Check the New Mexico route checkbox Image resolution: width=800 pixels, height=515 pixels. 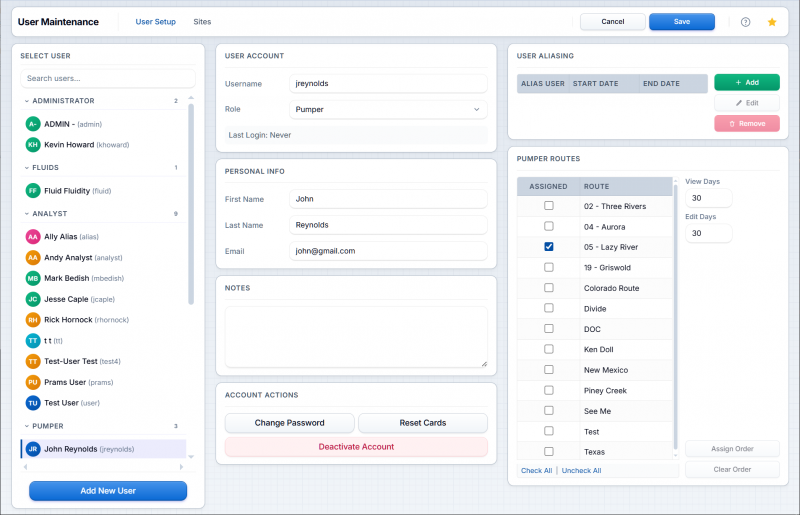[x=548, y=370]
